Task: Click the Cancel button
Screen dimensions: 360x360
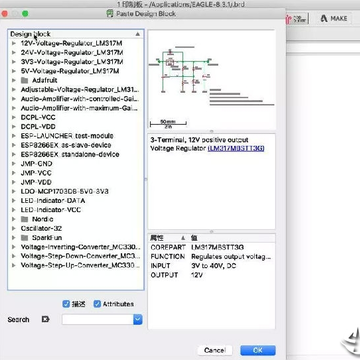Action: point(215,350)
